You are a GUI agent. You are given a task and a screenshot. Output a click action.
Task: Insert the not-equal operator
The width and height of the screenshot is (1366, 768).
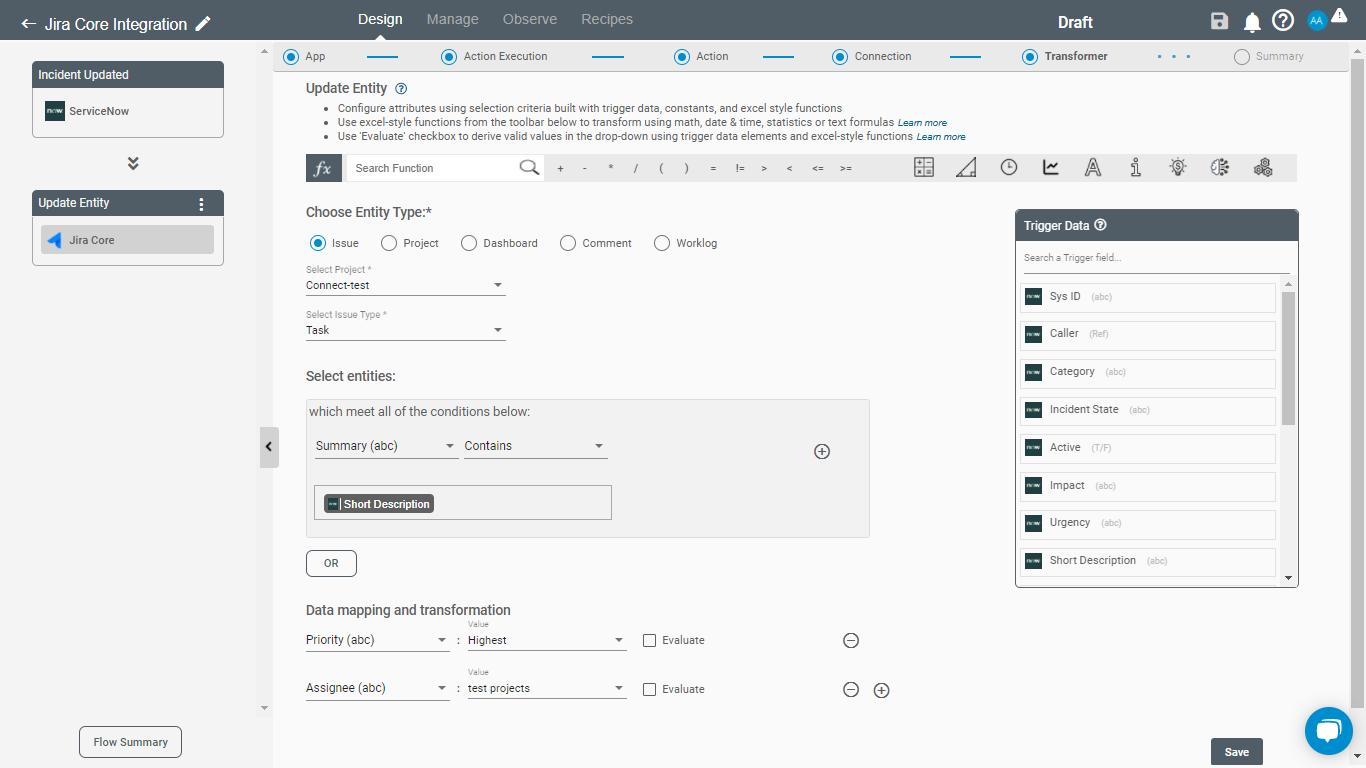(740, 168)
